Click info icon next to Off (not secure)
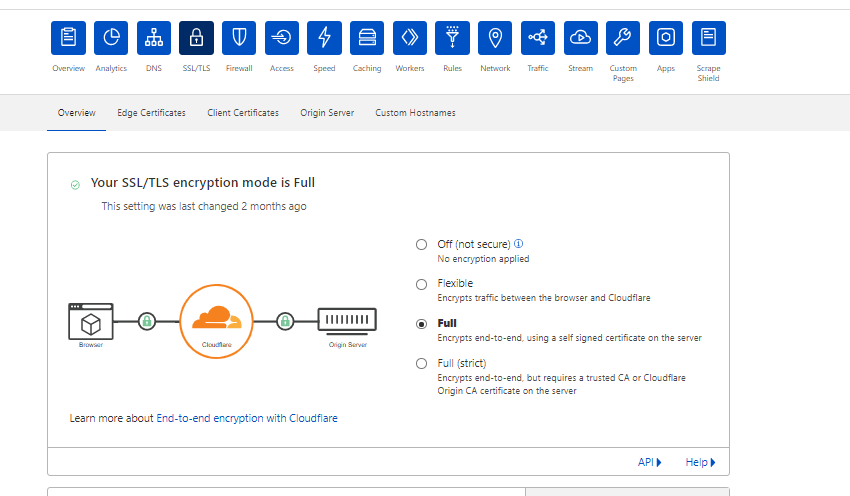The image size is (850, 496). pyautogui.click(x=518, y=243)
